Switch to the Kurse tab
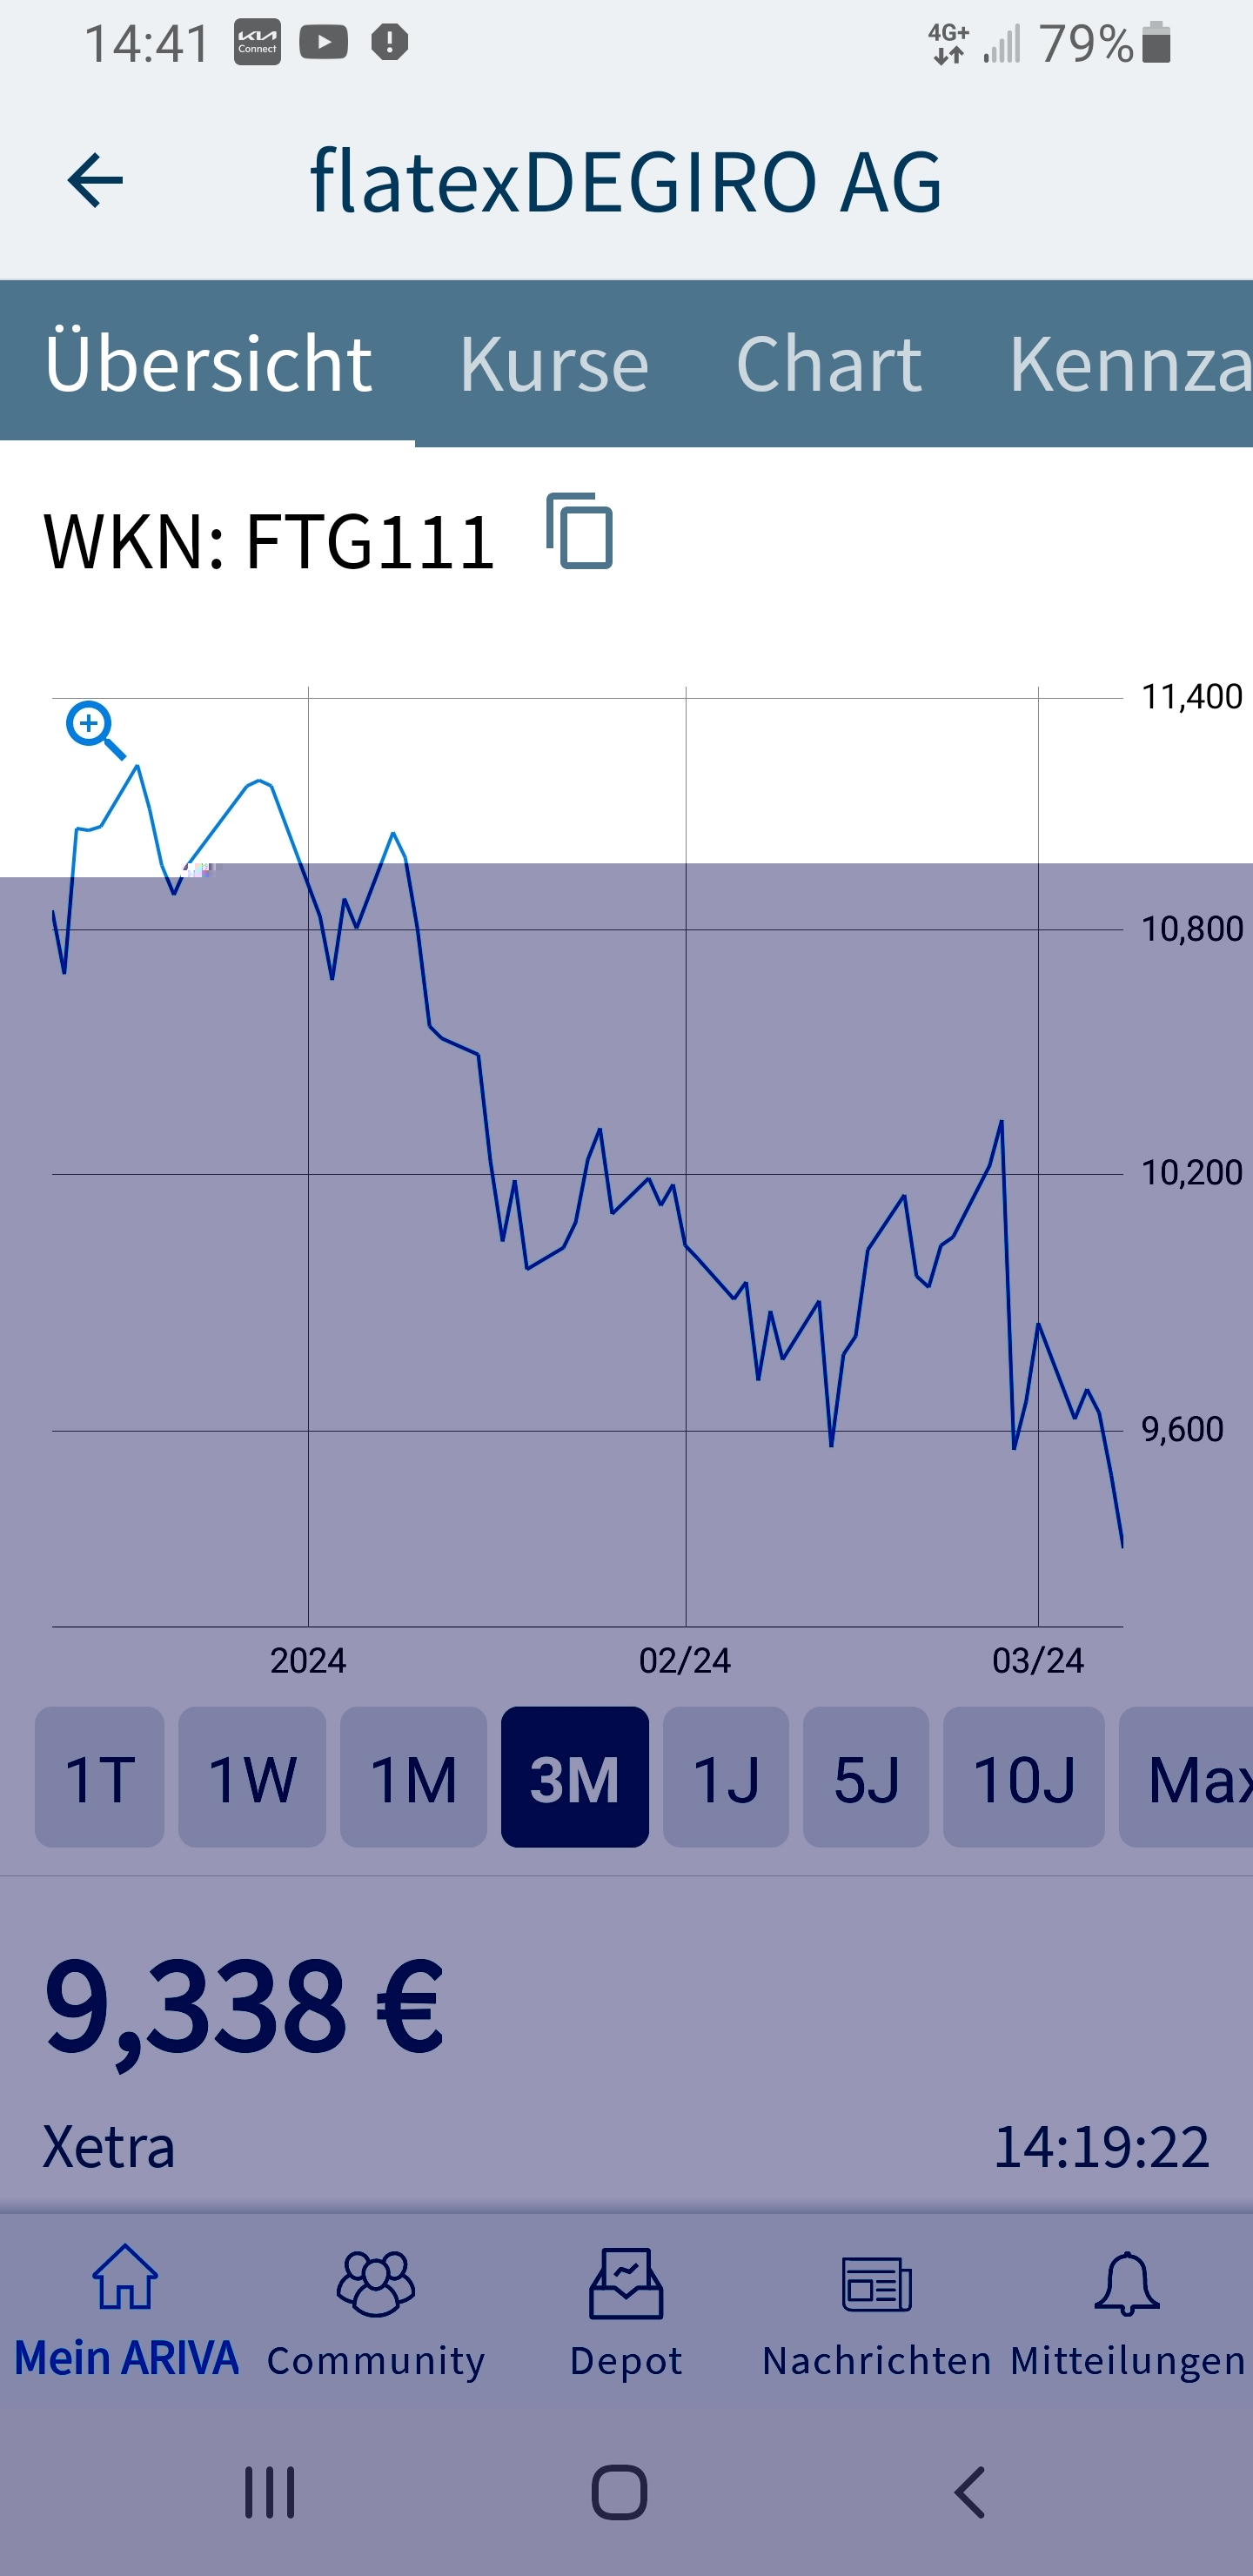 [x=554, y=364]
